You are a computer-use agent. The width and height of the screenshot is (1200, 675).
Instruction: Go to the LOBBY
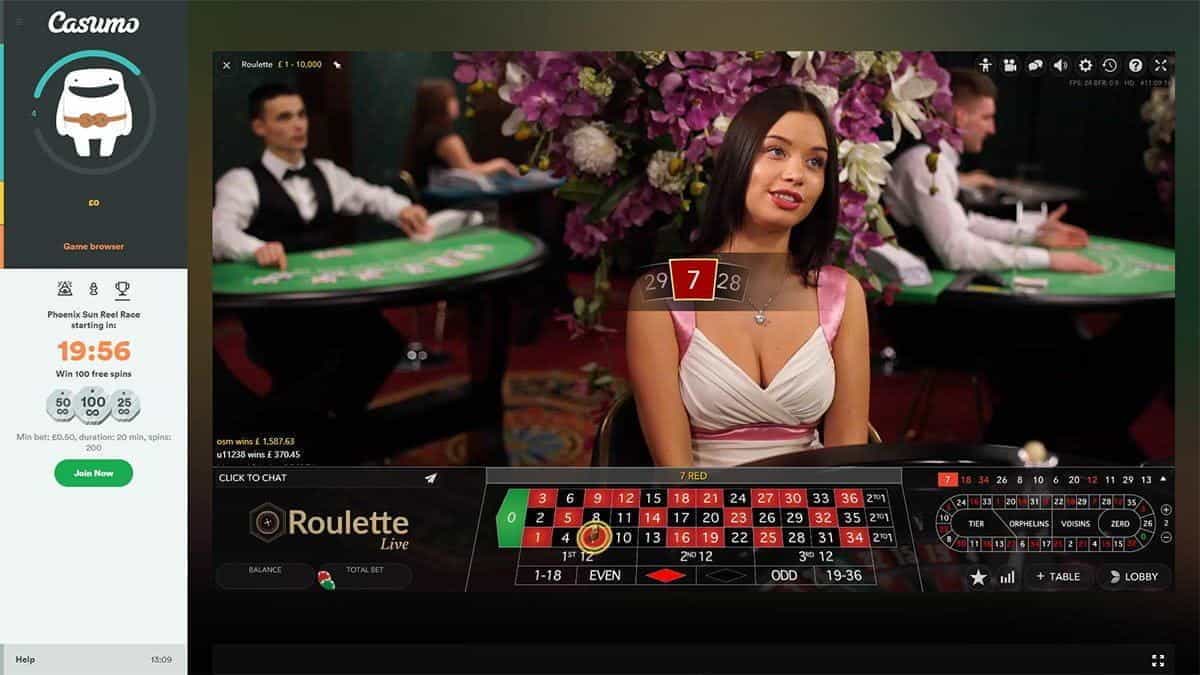click(1133, 577)
